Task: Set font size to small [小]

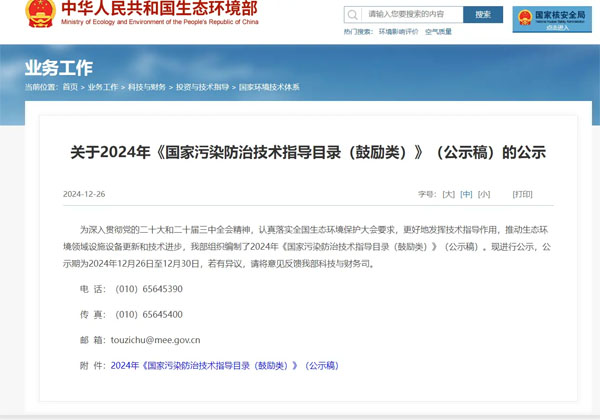Action: click(484, 194)
